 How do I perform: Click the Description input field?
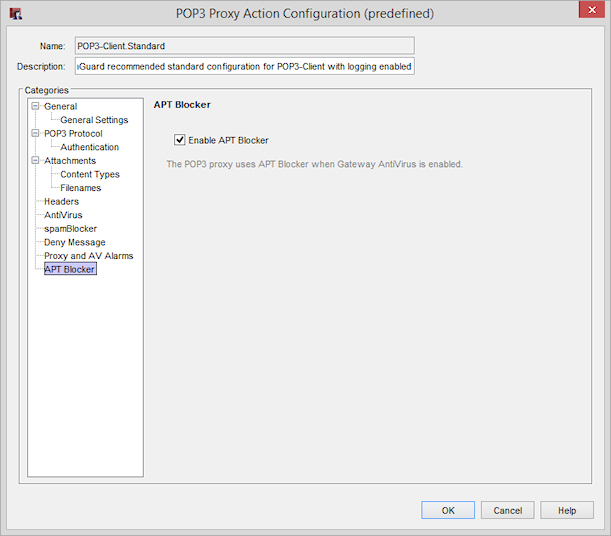tap(245, 66)
